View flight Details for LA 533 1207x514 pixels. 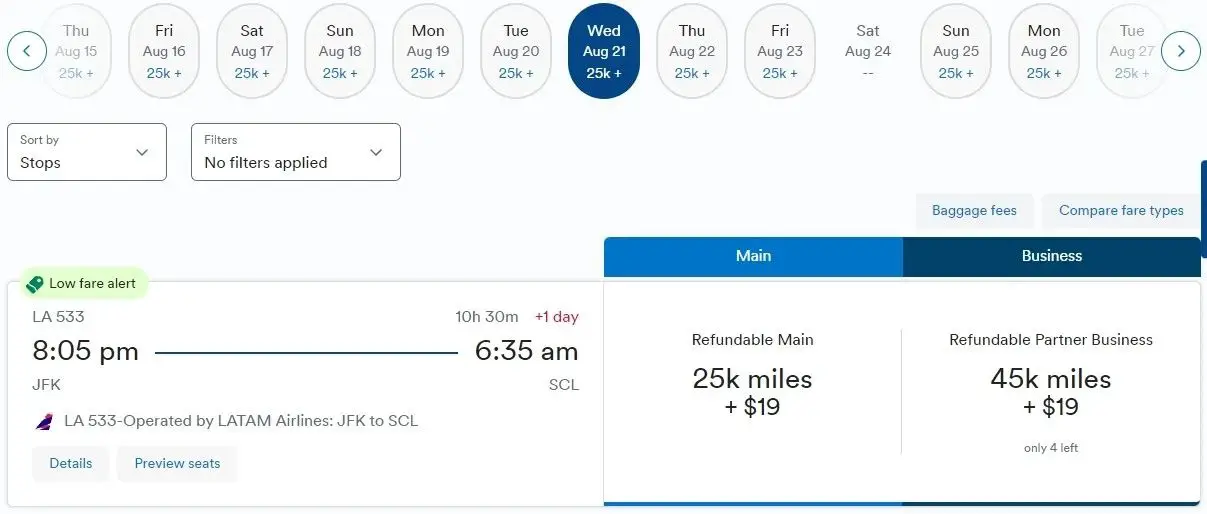pyautogui.click(x=71, y=464)
